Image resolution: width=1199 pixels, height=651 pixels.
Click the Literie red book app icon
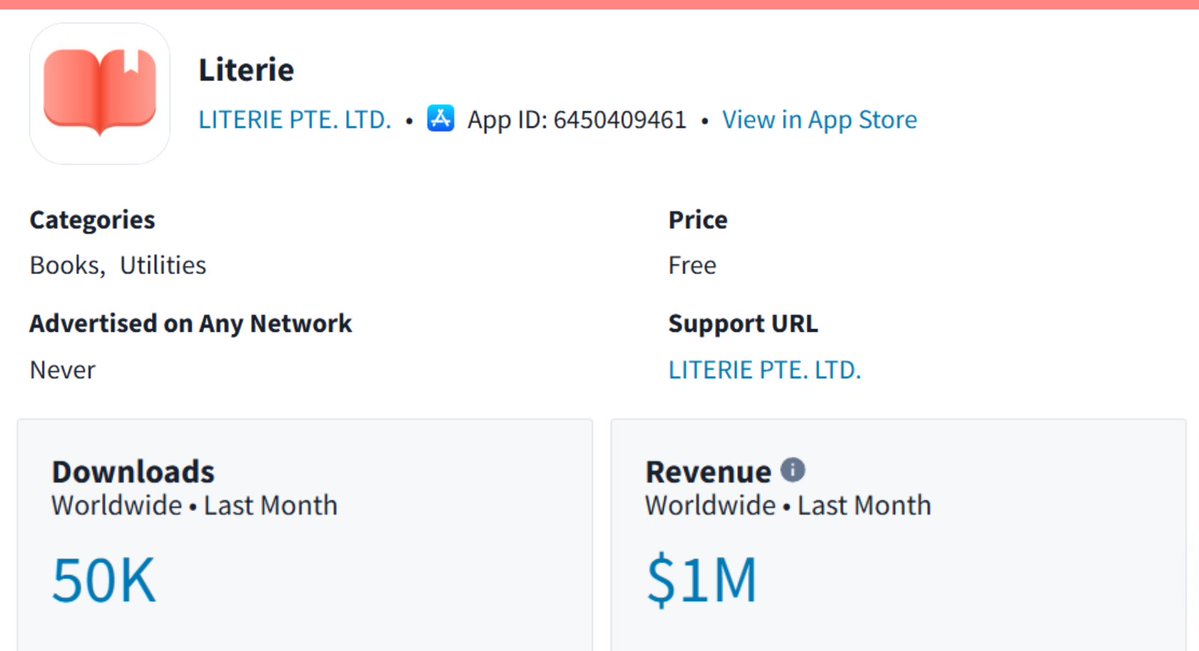99,93
